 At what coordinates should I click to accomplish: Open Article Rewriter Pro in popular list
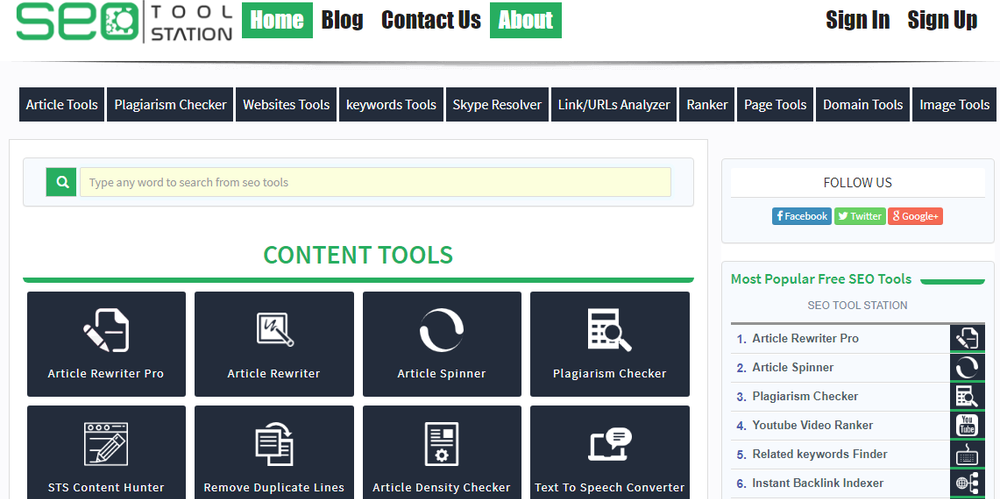coord(805,339)
